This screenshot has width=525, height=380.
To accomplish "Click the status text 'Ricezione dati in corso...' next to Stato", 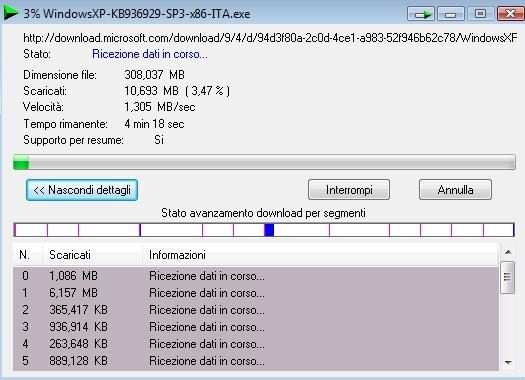I will click(150, 54).
